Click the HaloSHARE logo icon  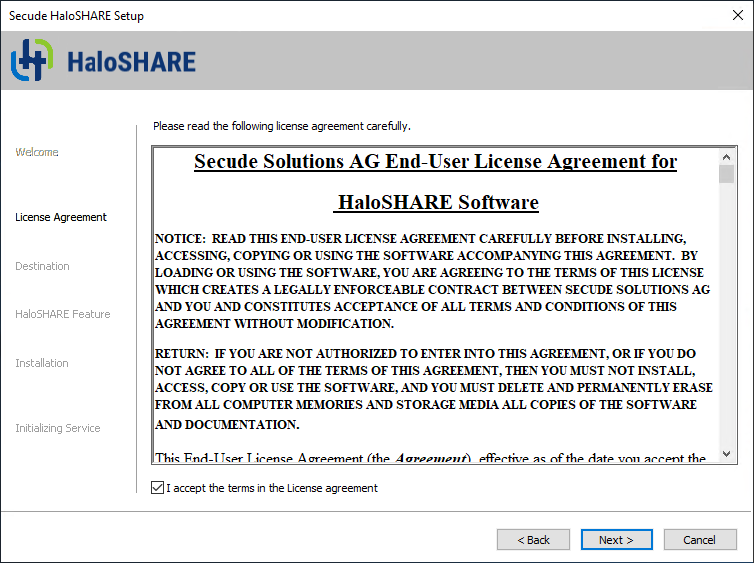(31, 61)
